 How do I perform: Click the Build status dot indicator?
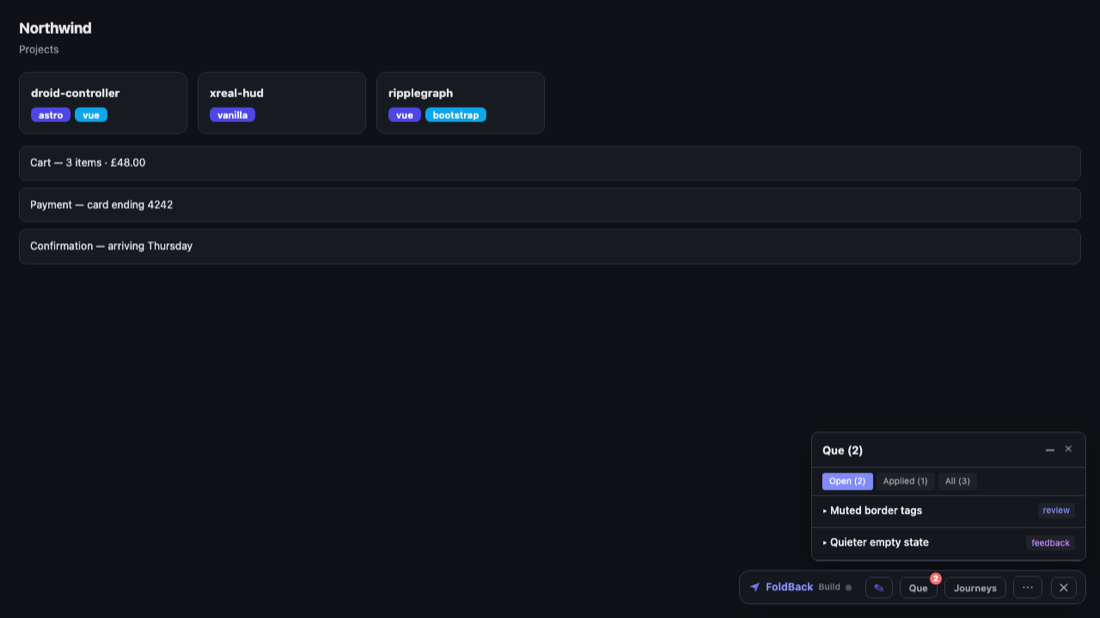pos(849,587)
